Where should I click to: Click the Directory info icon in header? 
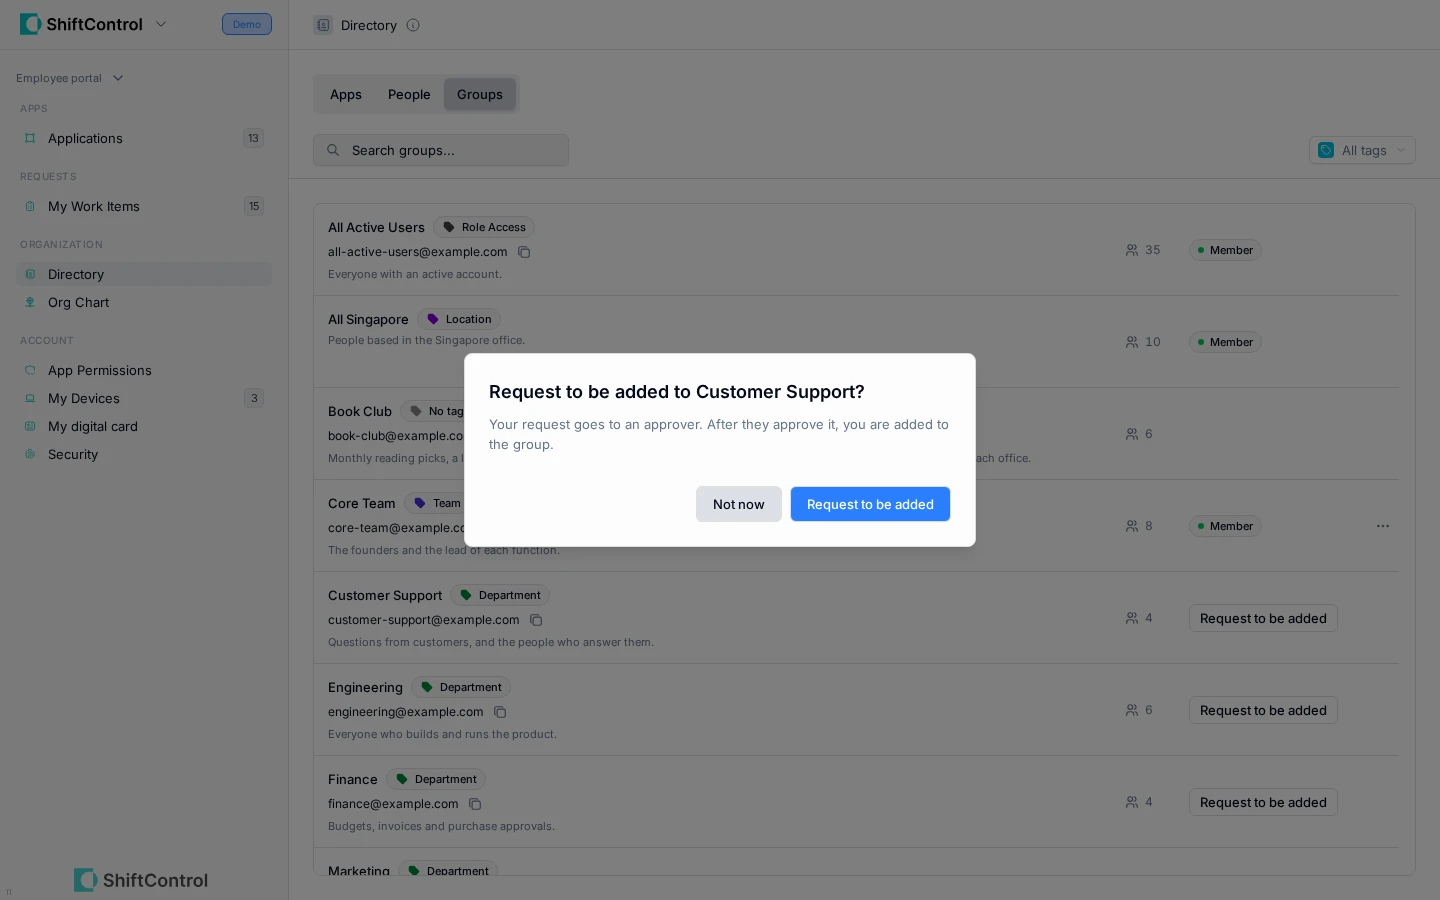413,25
